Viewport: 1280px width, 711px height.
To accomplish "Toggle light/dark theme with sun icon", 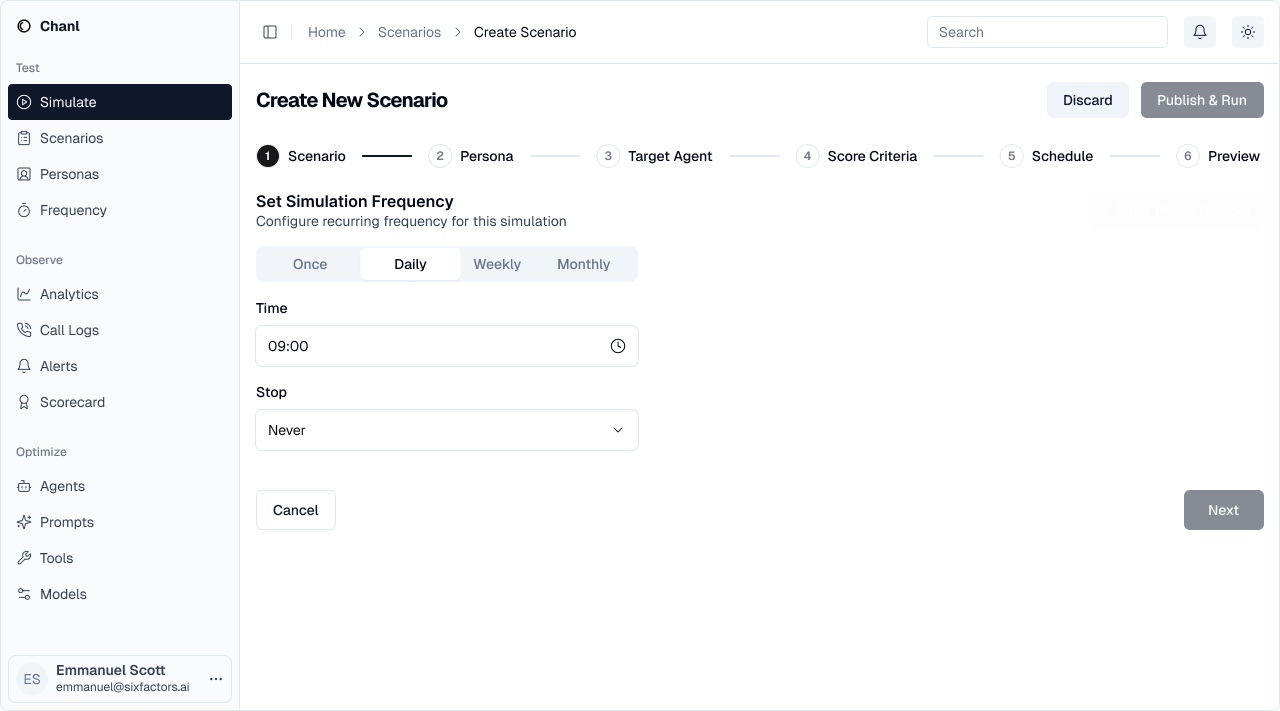I will pyautogui.click(x=1248, y=32).
